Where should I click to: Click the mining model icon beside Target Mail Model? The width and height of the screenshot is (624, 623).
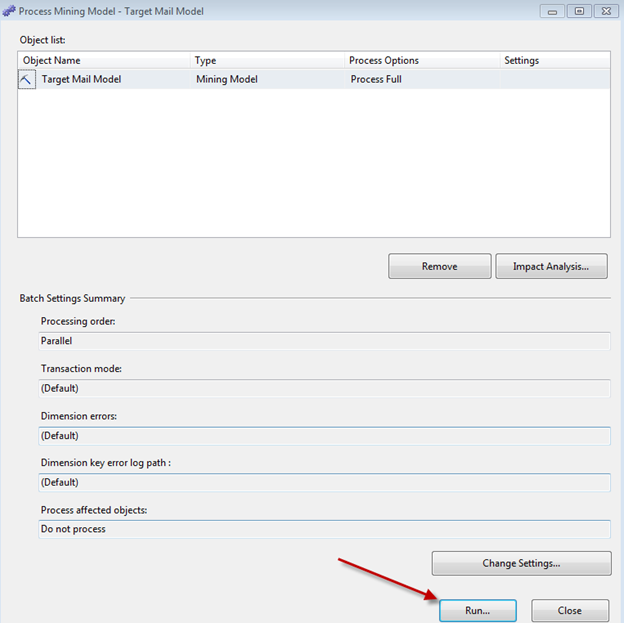click(27, 80)
